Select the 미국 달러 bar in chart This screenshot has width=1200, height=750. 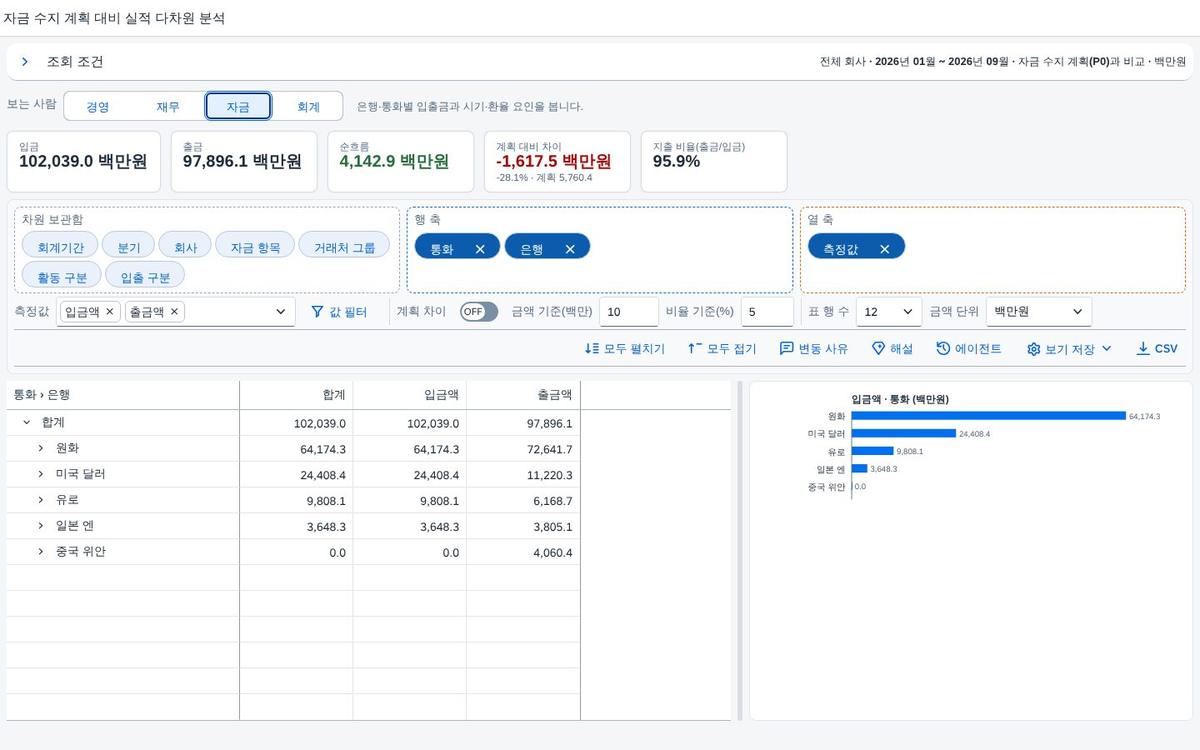pos(904,433)
